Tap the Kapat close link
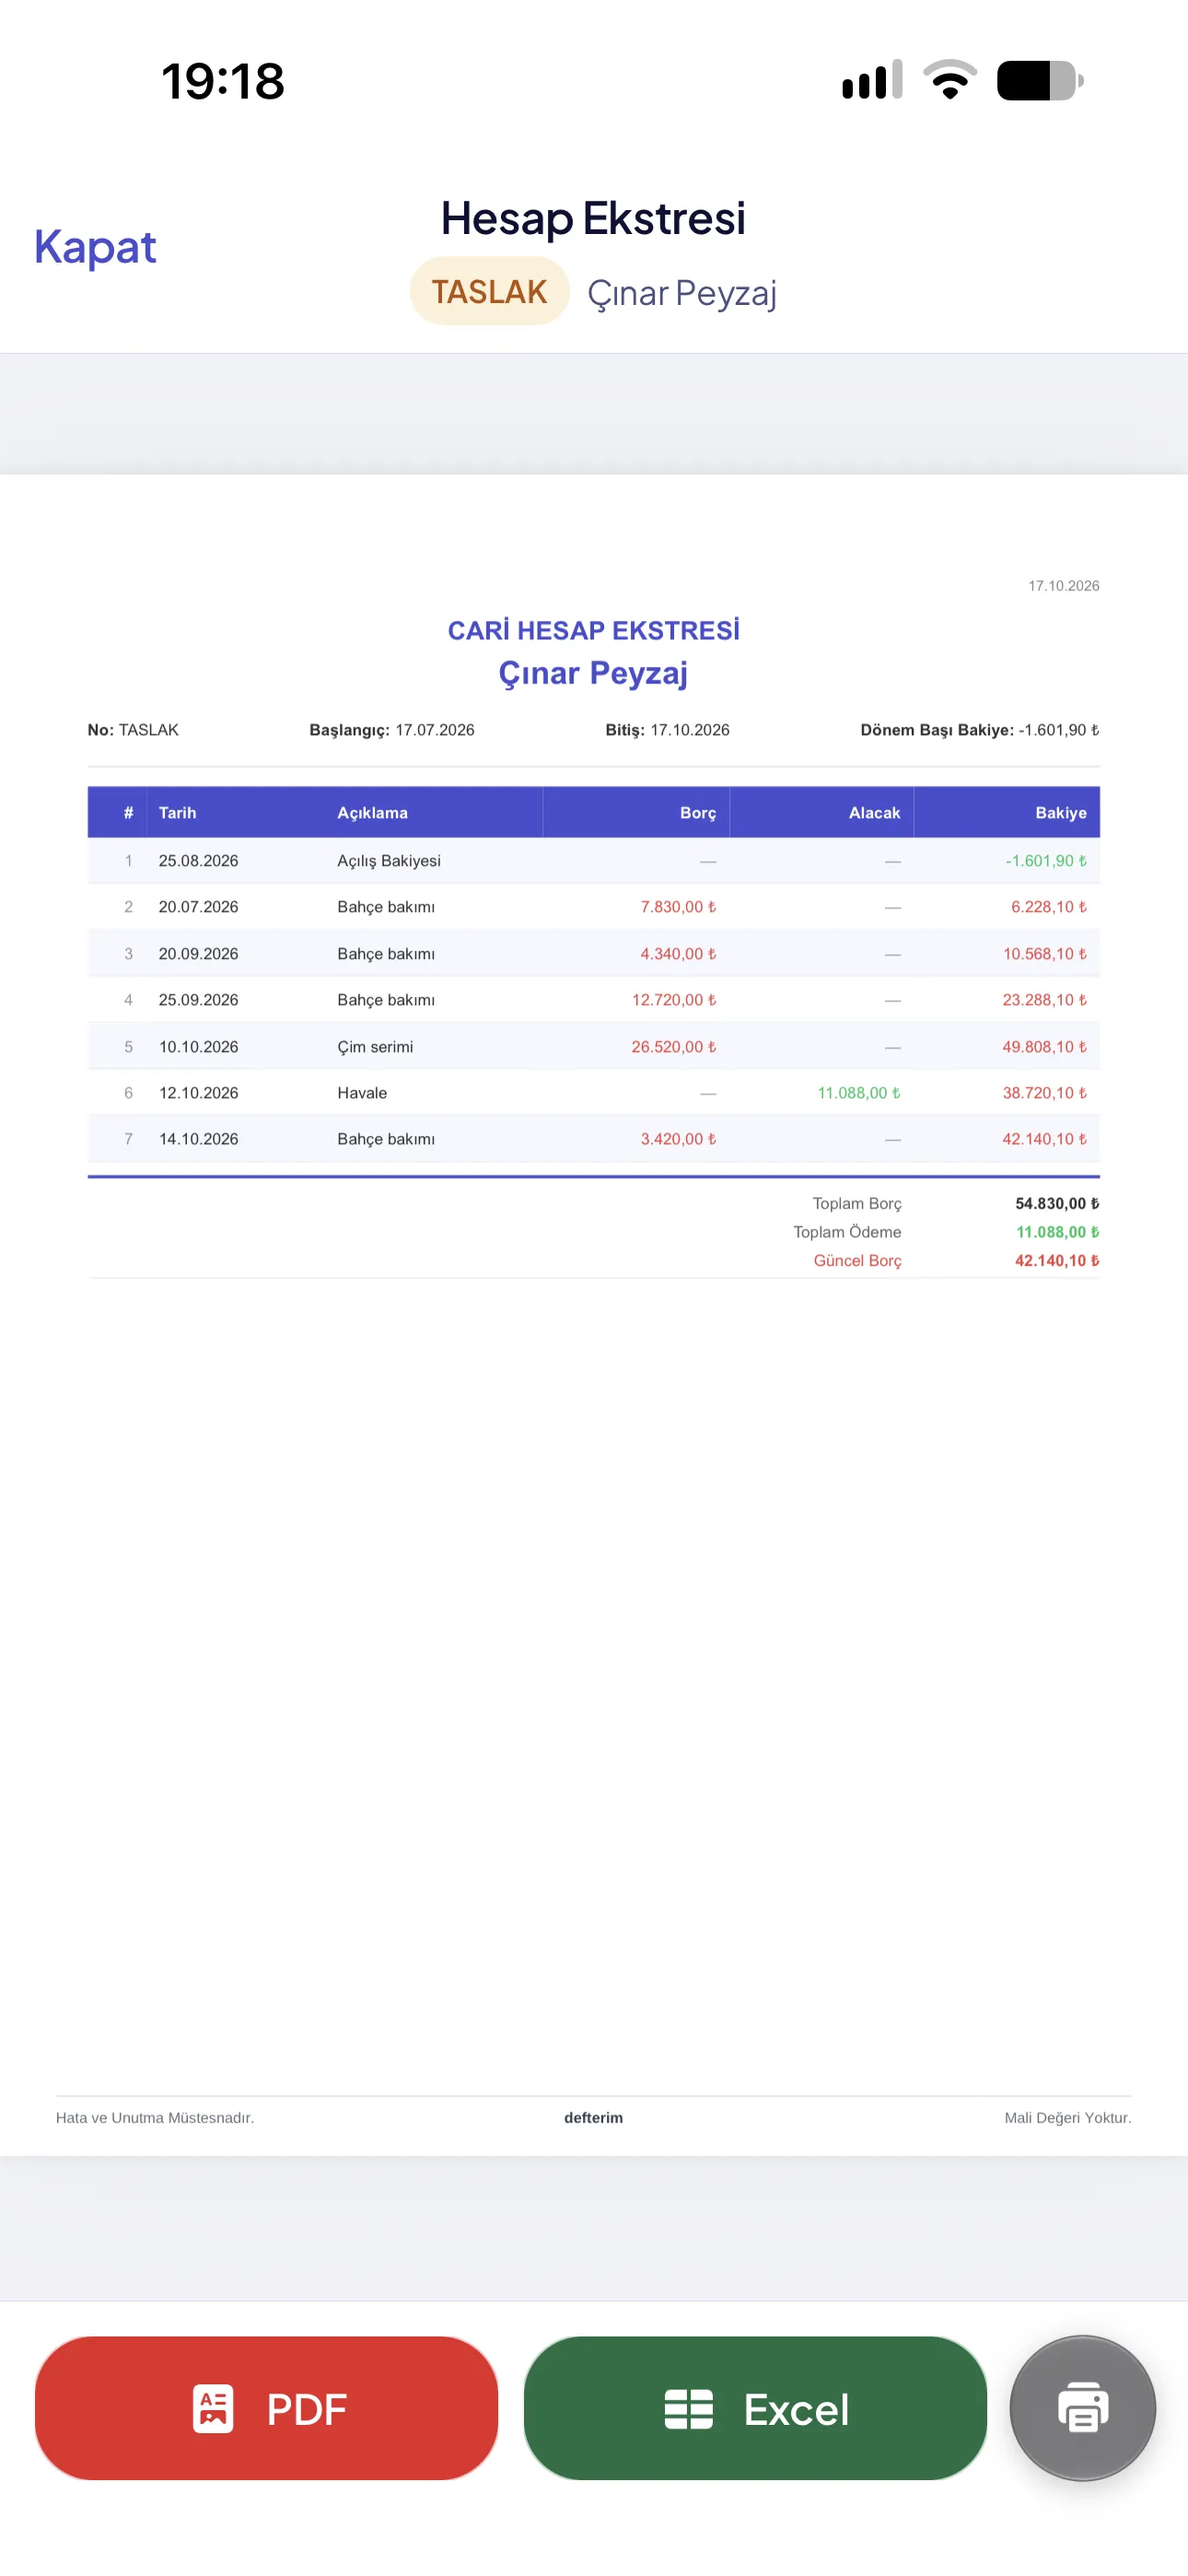Viewport: 1188px width, 2576px height. click(95, 246)
